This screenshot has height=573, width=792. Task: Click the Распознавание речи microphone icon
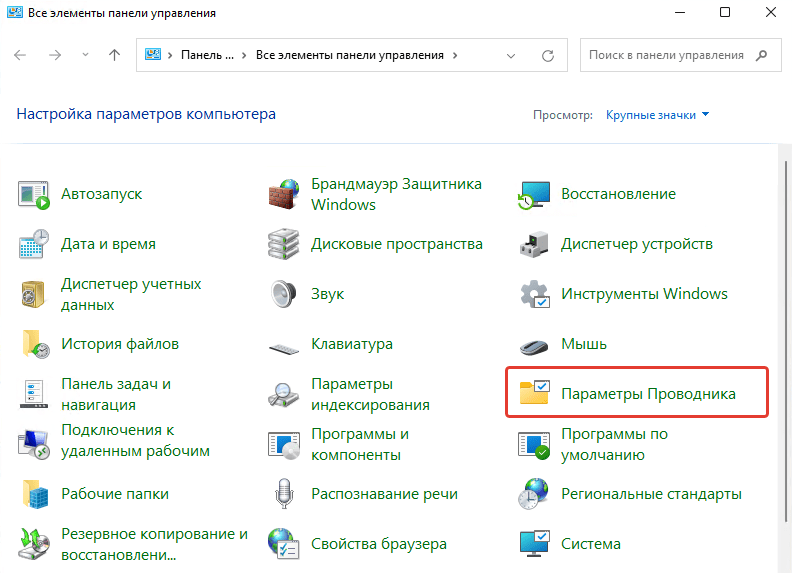(284, 494)
